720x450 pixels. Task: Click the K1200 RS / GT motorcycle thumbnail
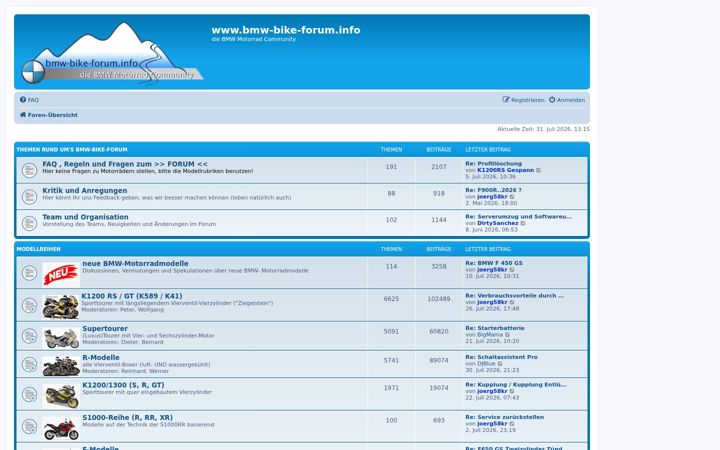click(x=61, y=307)
